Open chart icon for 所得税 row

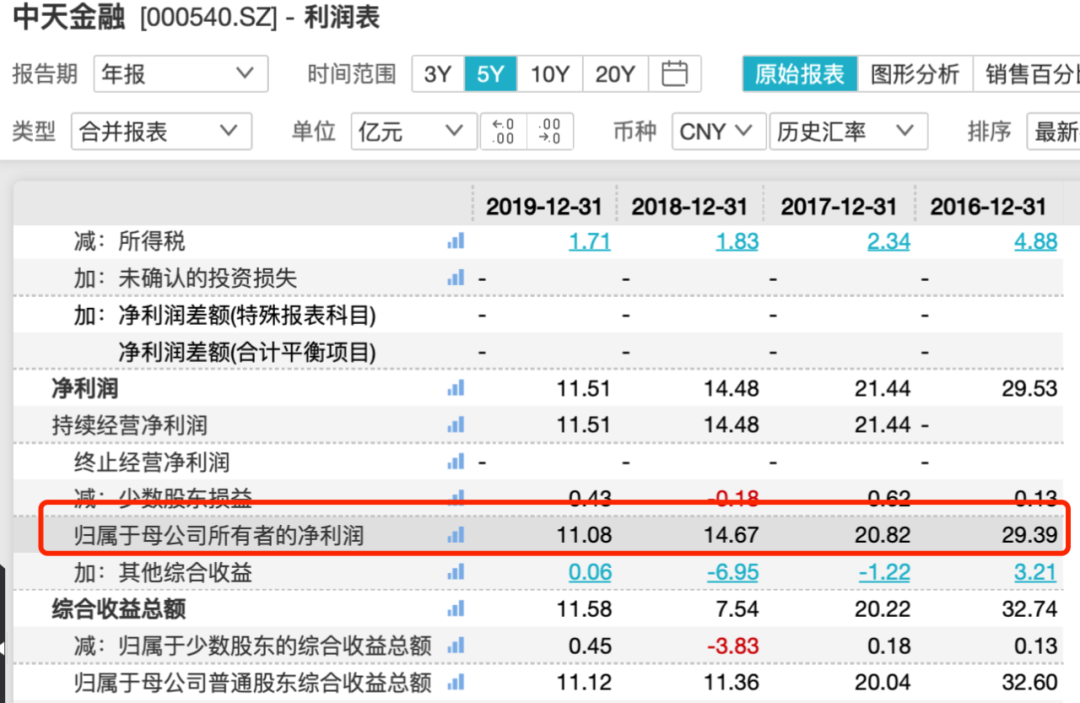(x=455, y=241)
